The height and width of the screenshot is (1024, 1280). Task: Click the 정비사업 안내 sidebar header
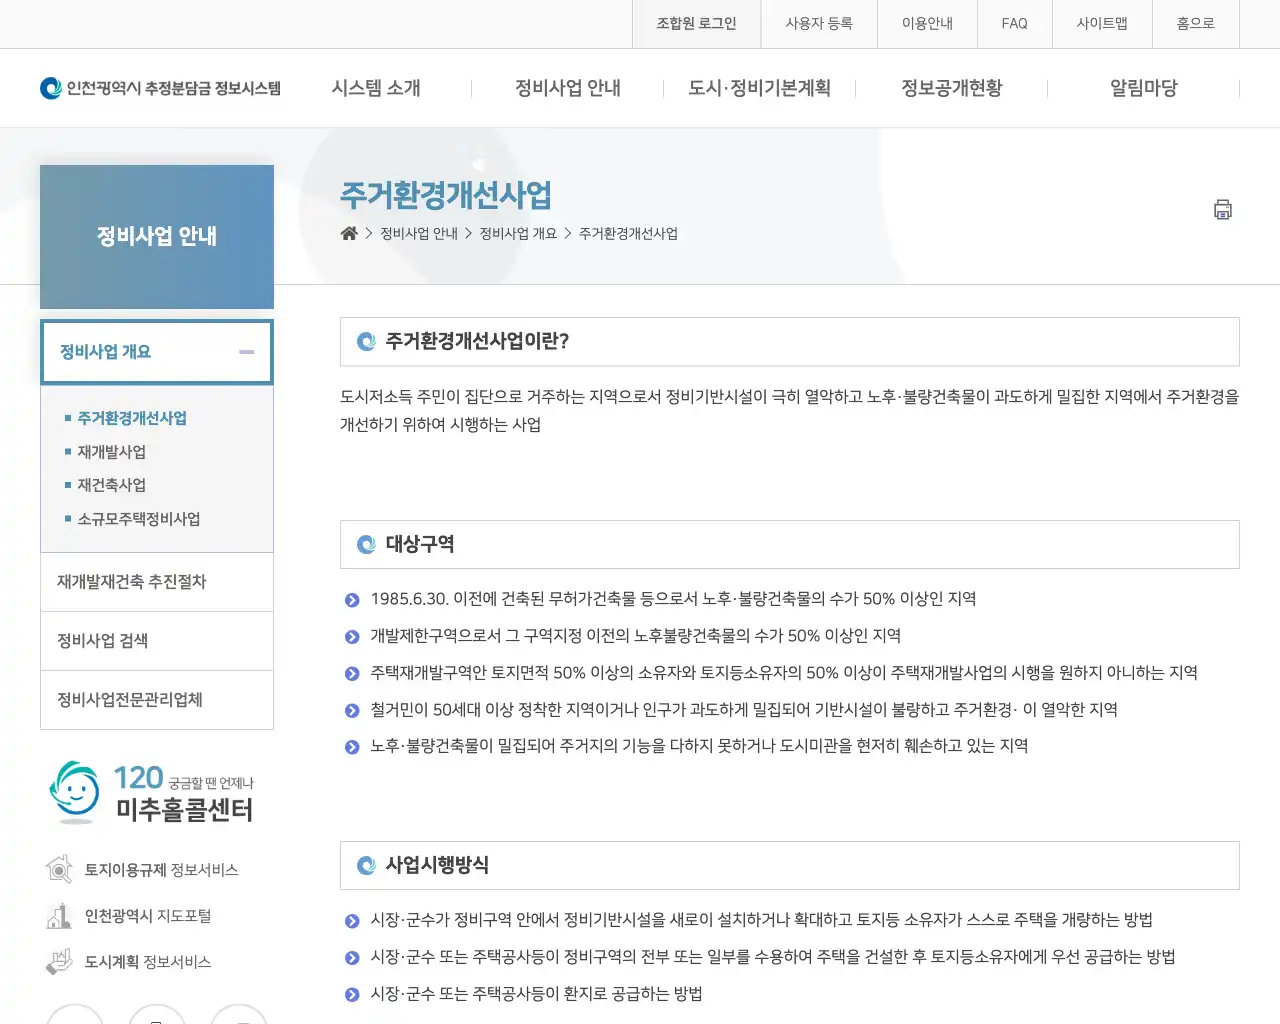157,237
